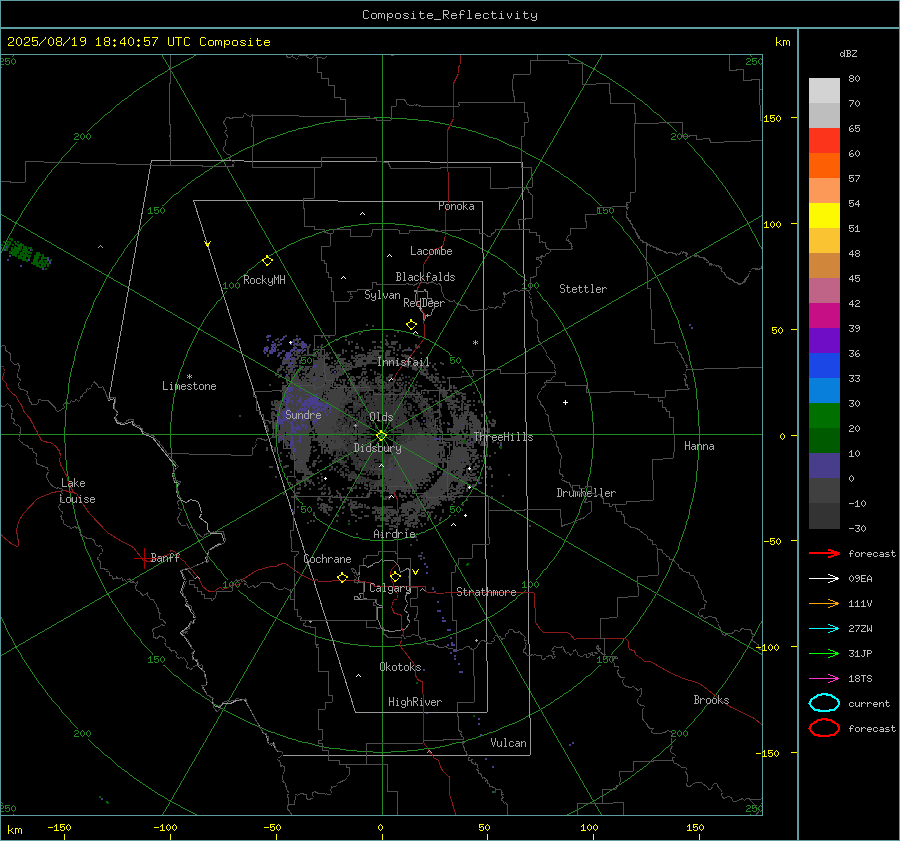The image size is (900, 841).
Task: Click the red 60–65 dBZ color swatch
Action: (x=824, y=141)
